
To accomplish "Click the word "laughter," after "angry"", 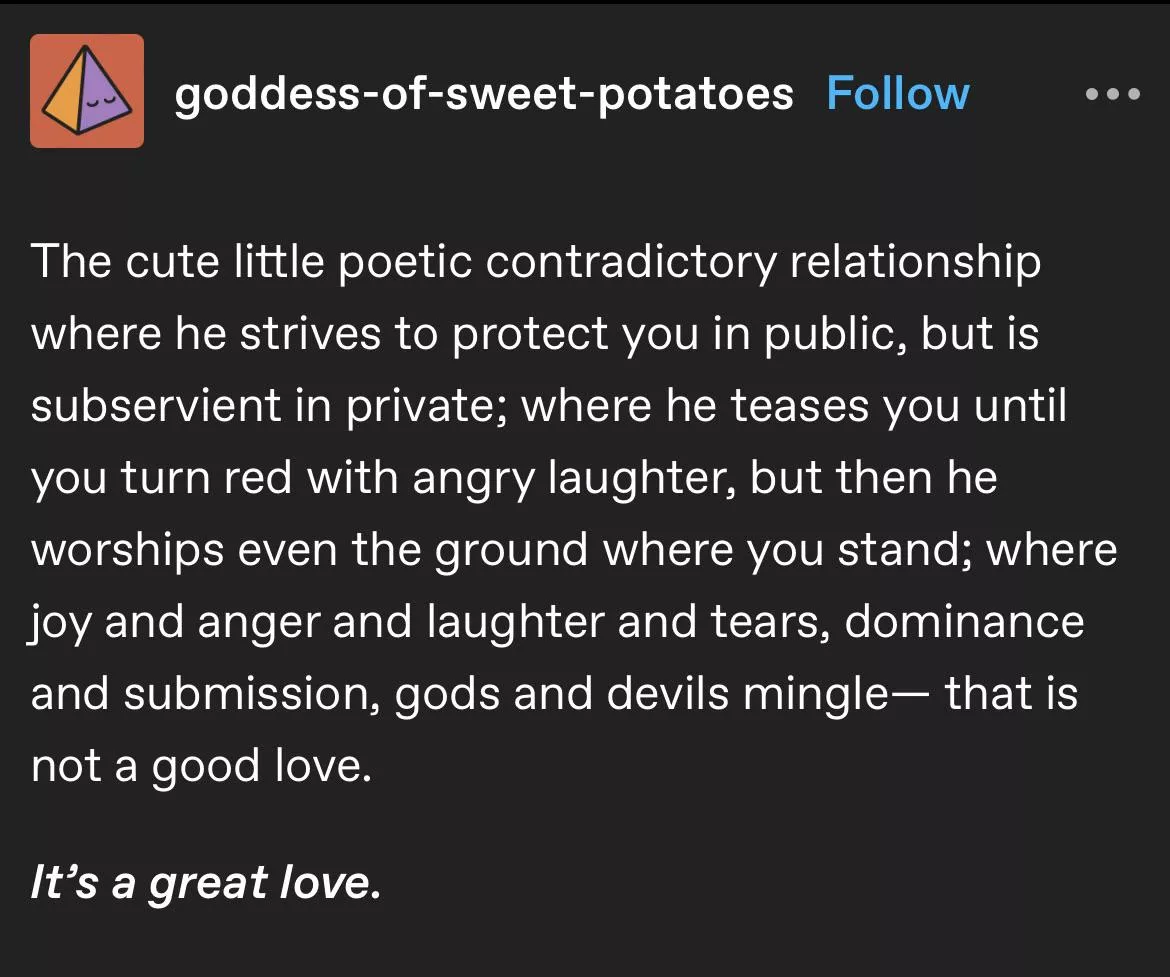I will tap(642, 478).
